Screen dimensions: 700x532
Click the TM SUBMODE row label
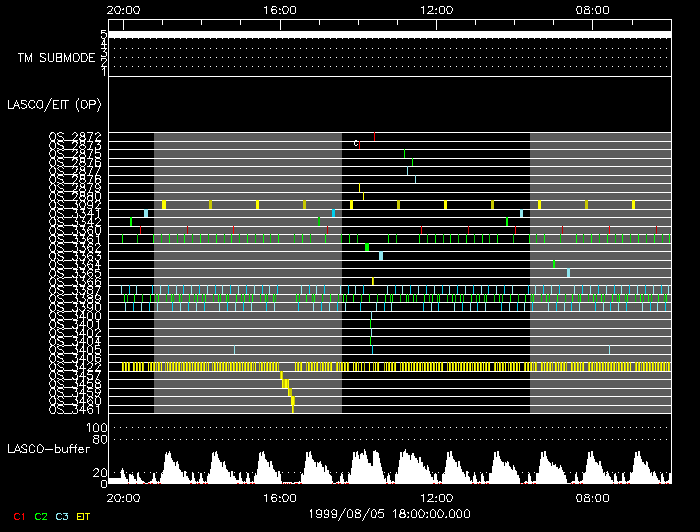56,58
